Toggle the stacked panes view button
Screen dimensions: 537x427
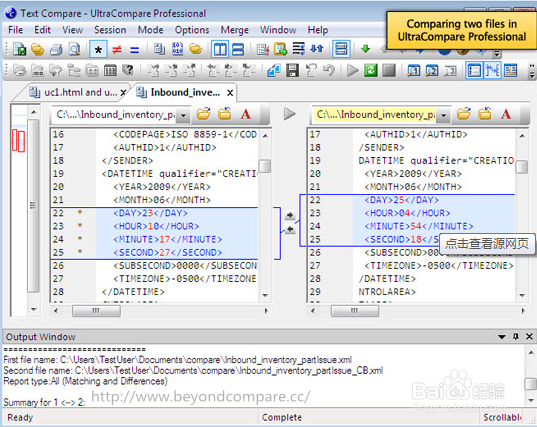[x=341, y=49]
